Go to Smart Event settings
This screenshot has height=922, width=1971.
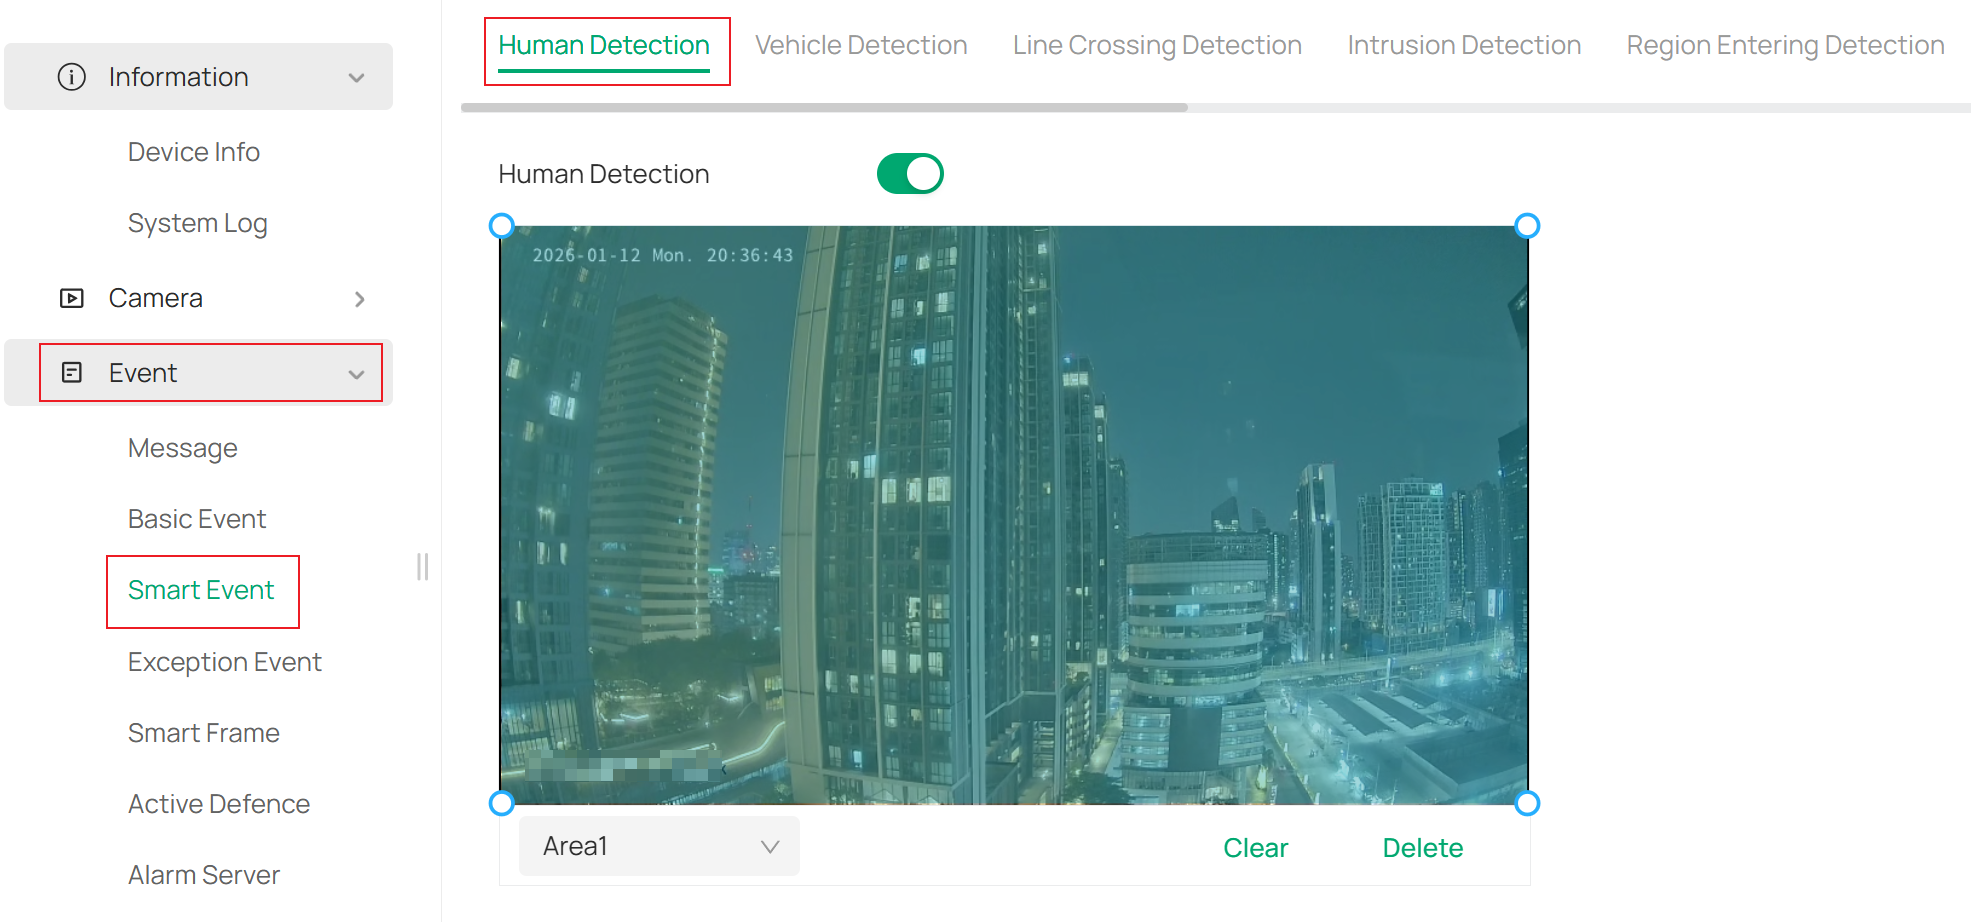click(201, 590)
